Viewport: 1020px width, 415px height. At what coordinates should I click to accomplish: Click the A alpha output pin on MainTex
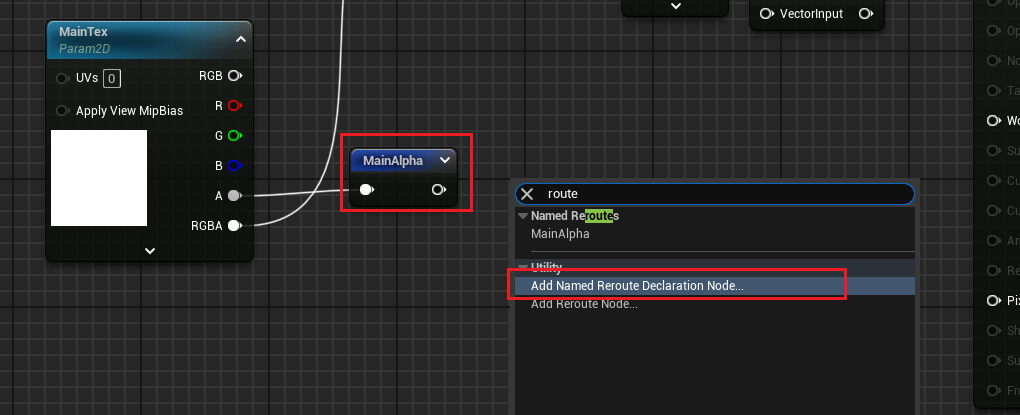point(234,196)
